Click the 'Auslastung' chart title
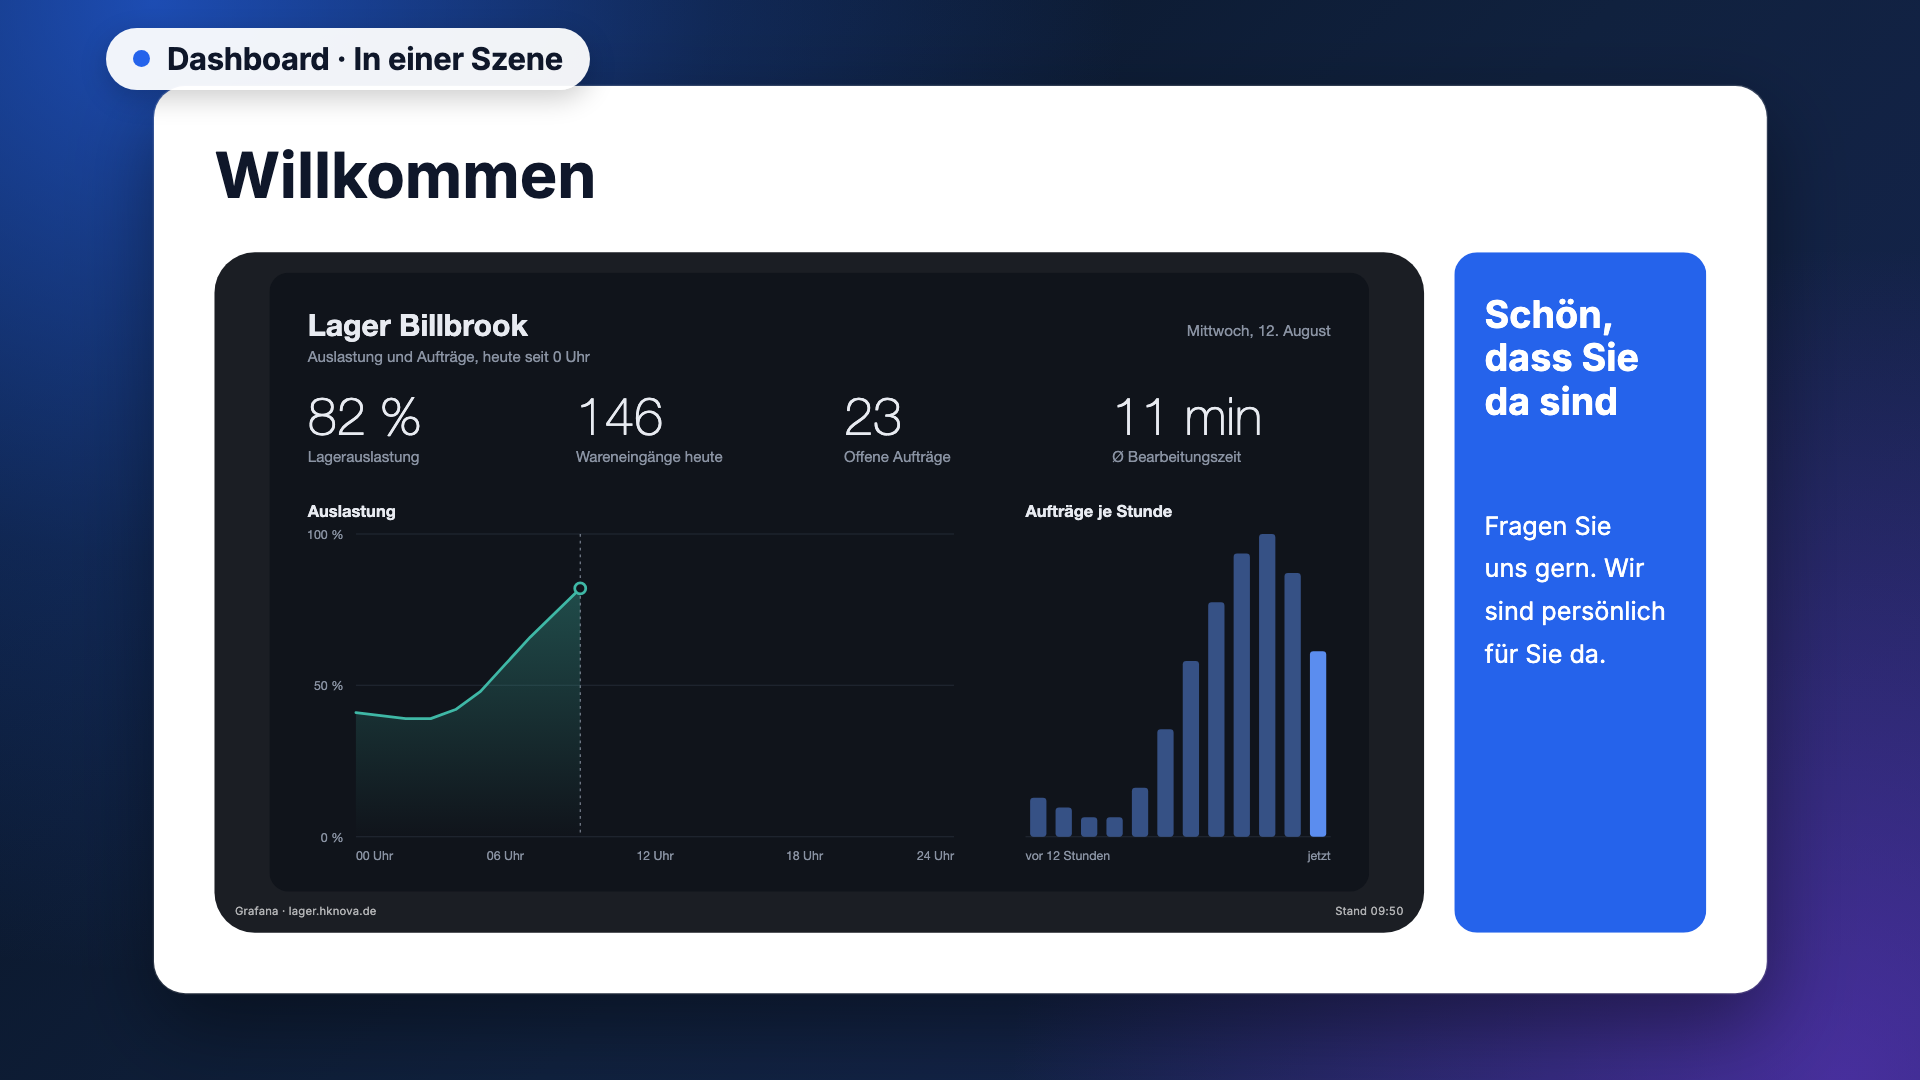Screen dimensions: 1920x1080 [351, 511]
